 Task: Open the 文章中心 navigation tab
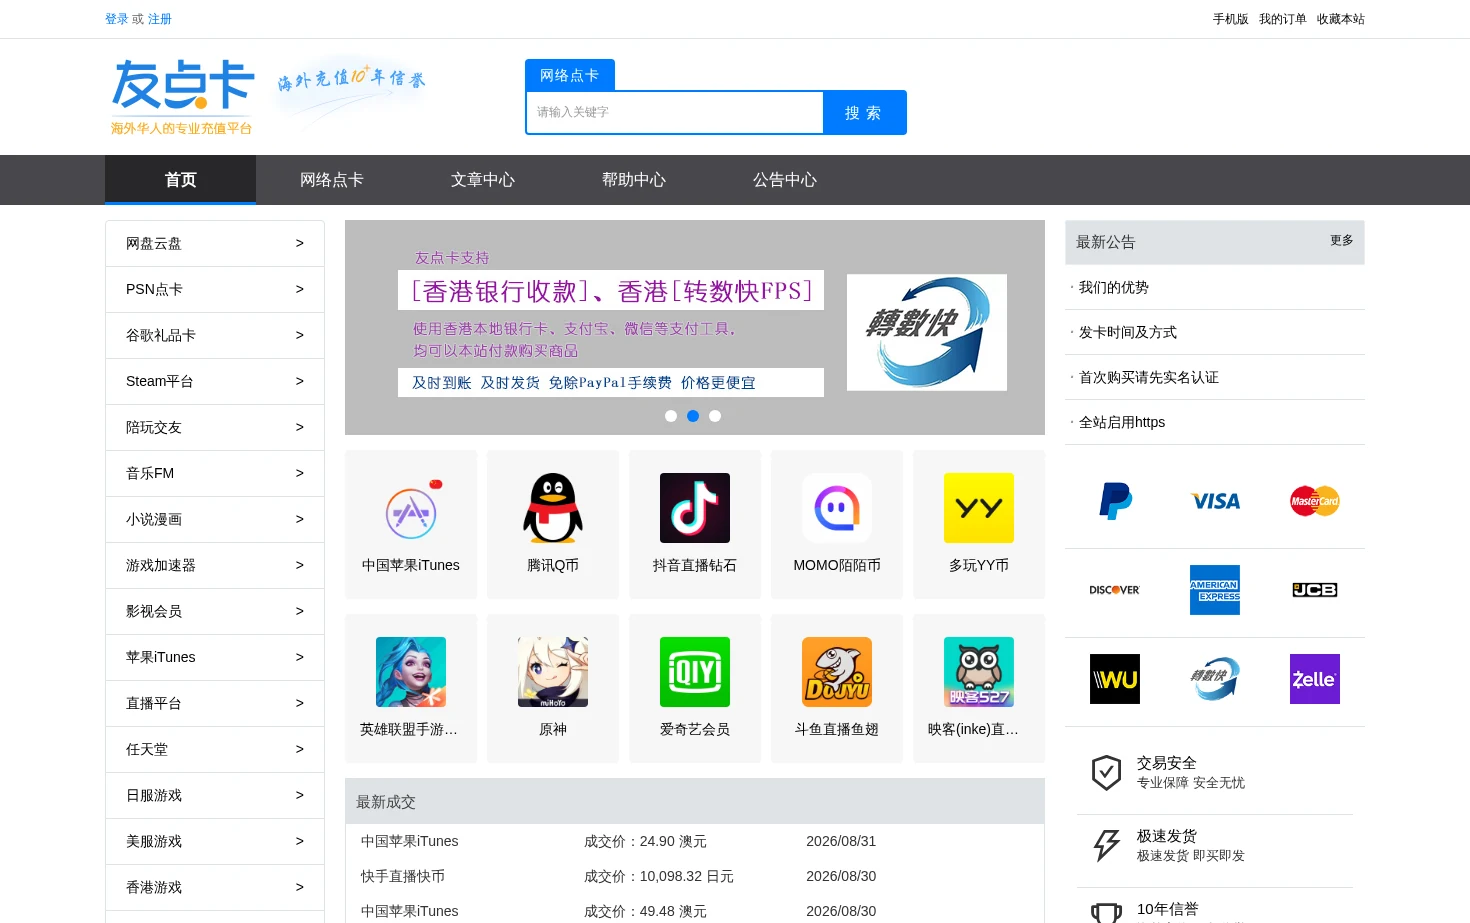482,180
